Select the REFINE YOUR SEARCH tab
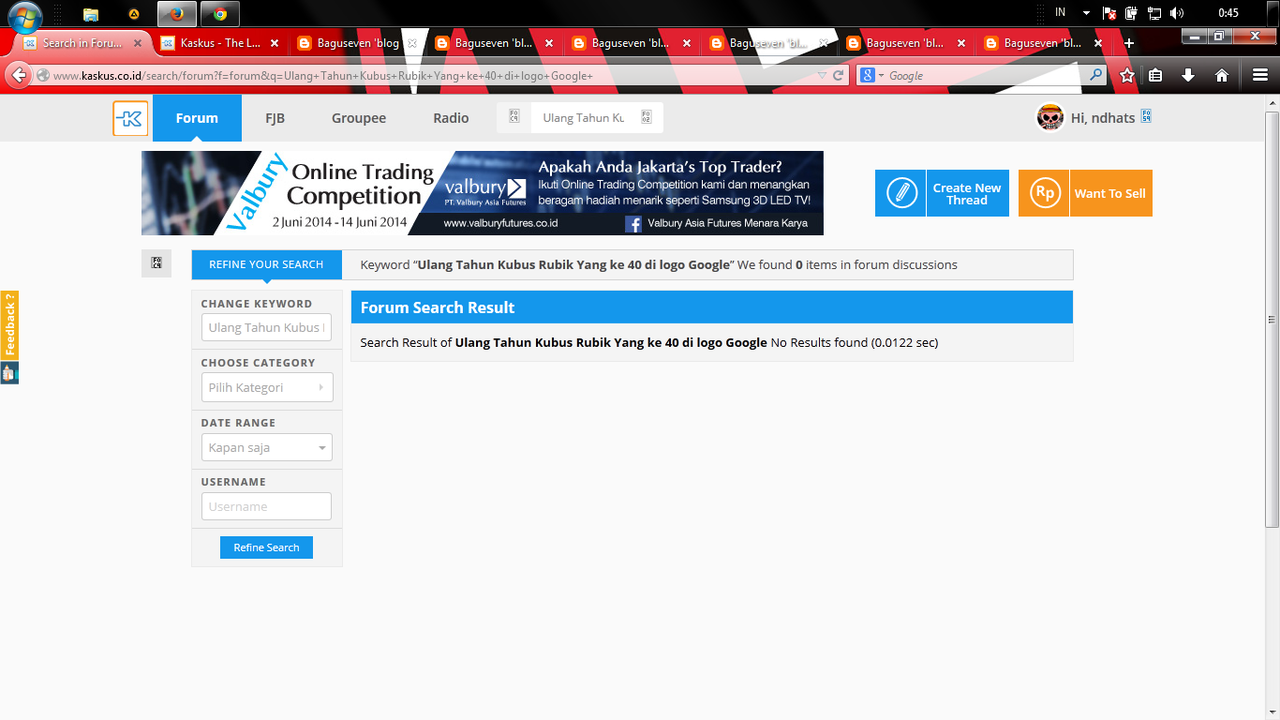Screen dimensions: 1280x720 [x=266, y=265]
